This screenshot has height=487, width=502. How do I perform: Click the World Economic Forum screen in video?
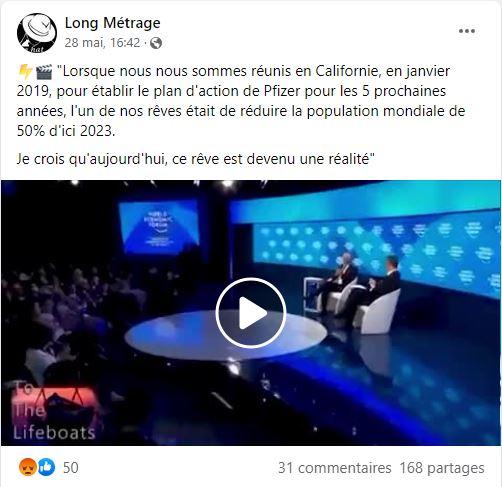[x=159, y=227]
